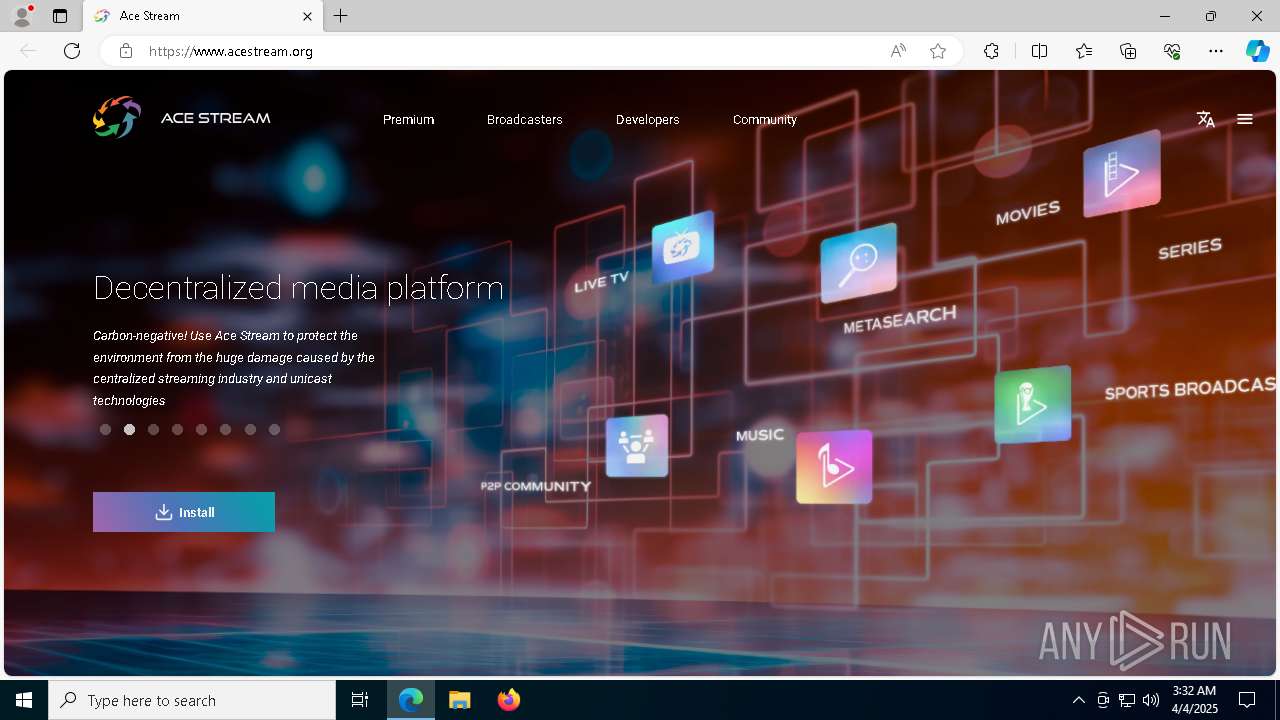This screenshot has width=1280, height=720.
Task: Select seventh carousel slide dot
Action: (x=250, y=430)
